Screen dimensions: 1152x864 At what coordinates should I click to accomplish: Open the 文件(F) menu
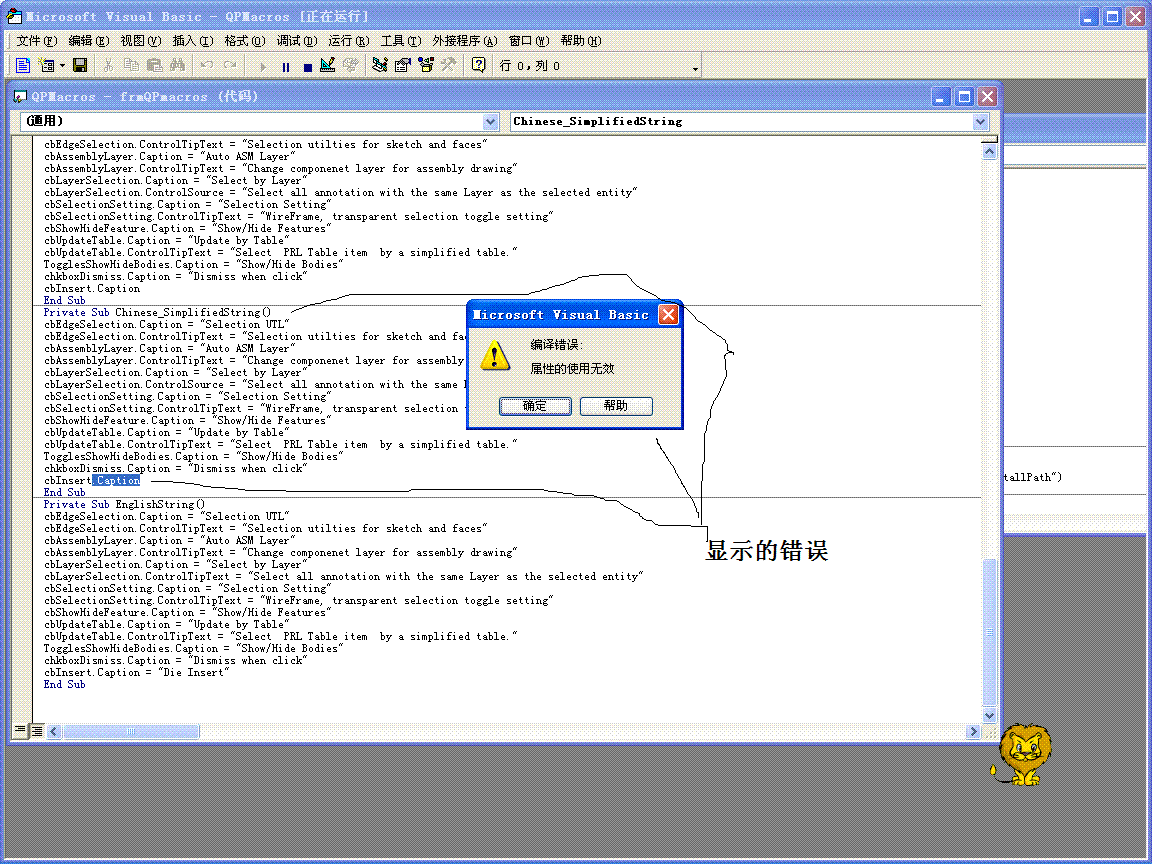point(37,41)
